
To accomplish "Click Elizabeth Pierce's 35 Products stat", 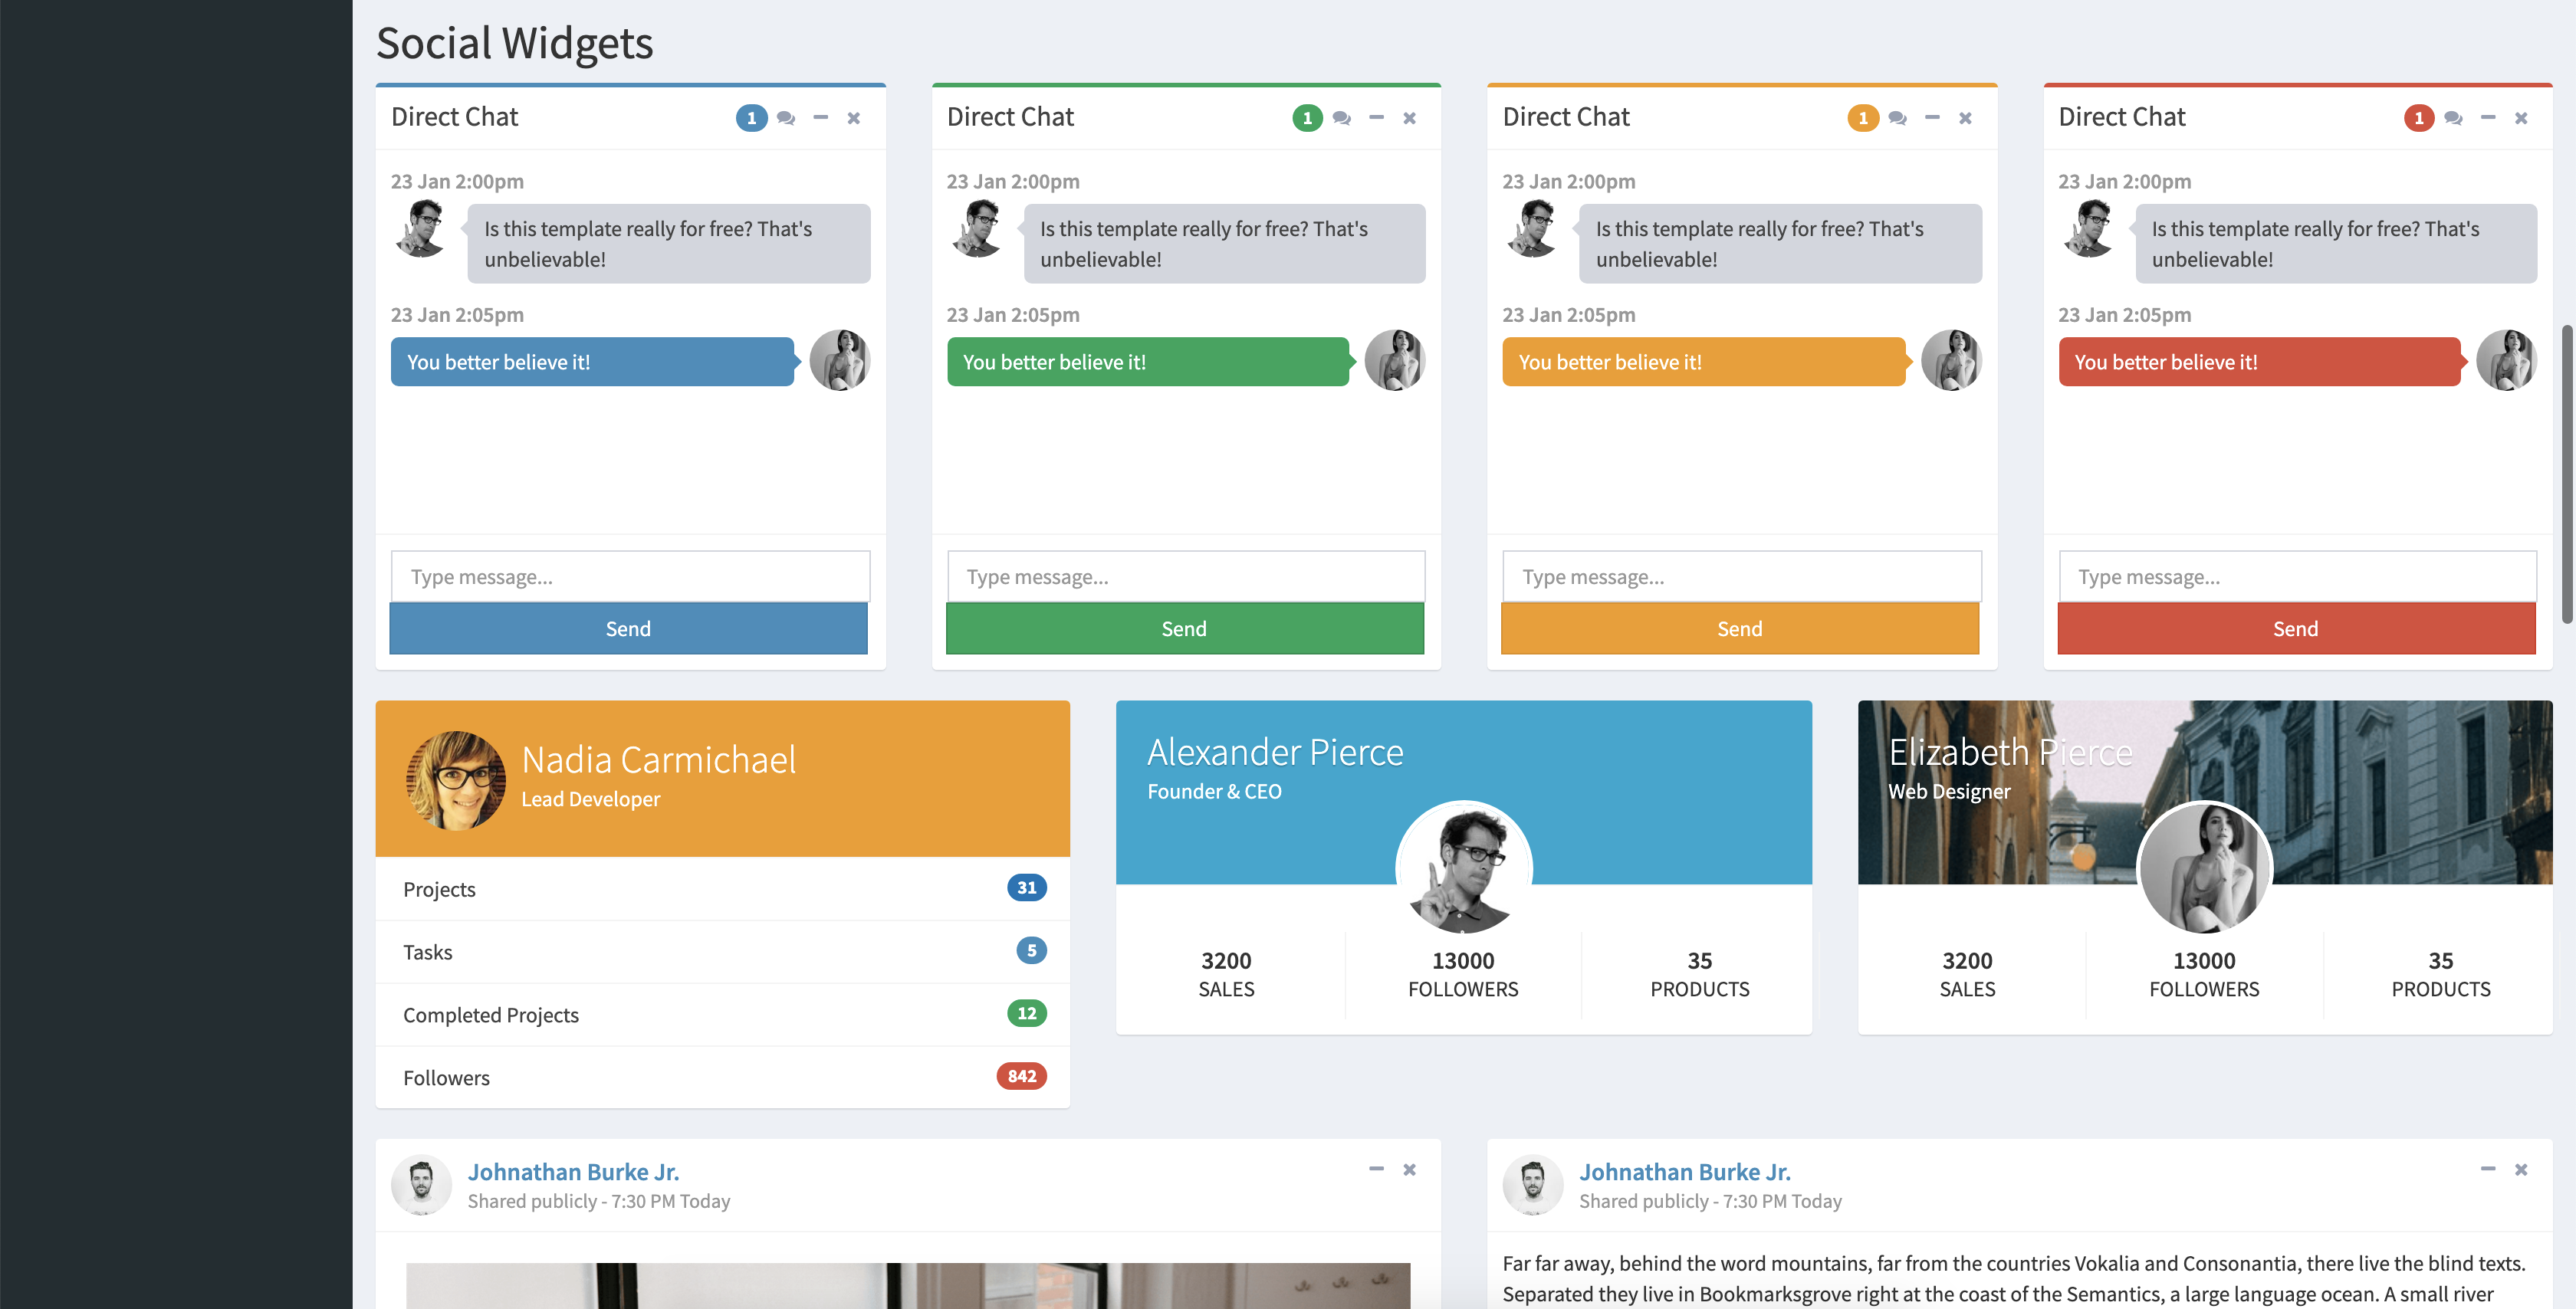I will pyautogui.click(x=2441, y=975).
